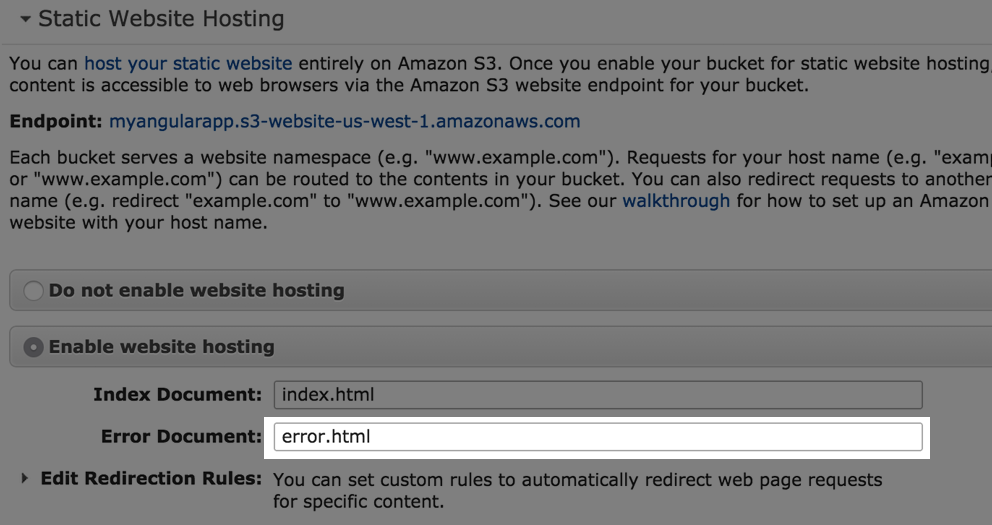
Task: Follow the 'walkthrough' link
Action: pyautogui.click(x=676, y=201)
